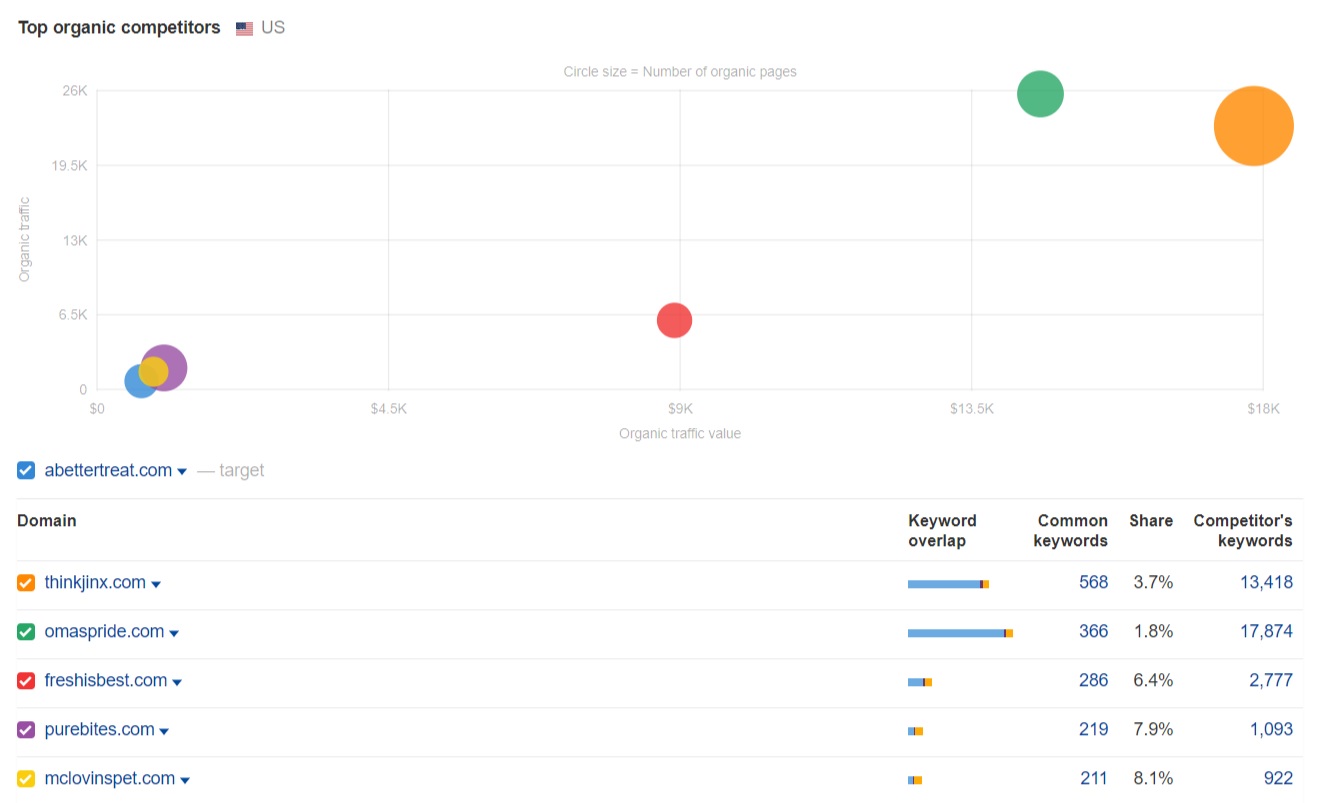Toggle the omaspride.com green checkbox

[x=26, y=632]
